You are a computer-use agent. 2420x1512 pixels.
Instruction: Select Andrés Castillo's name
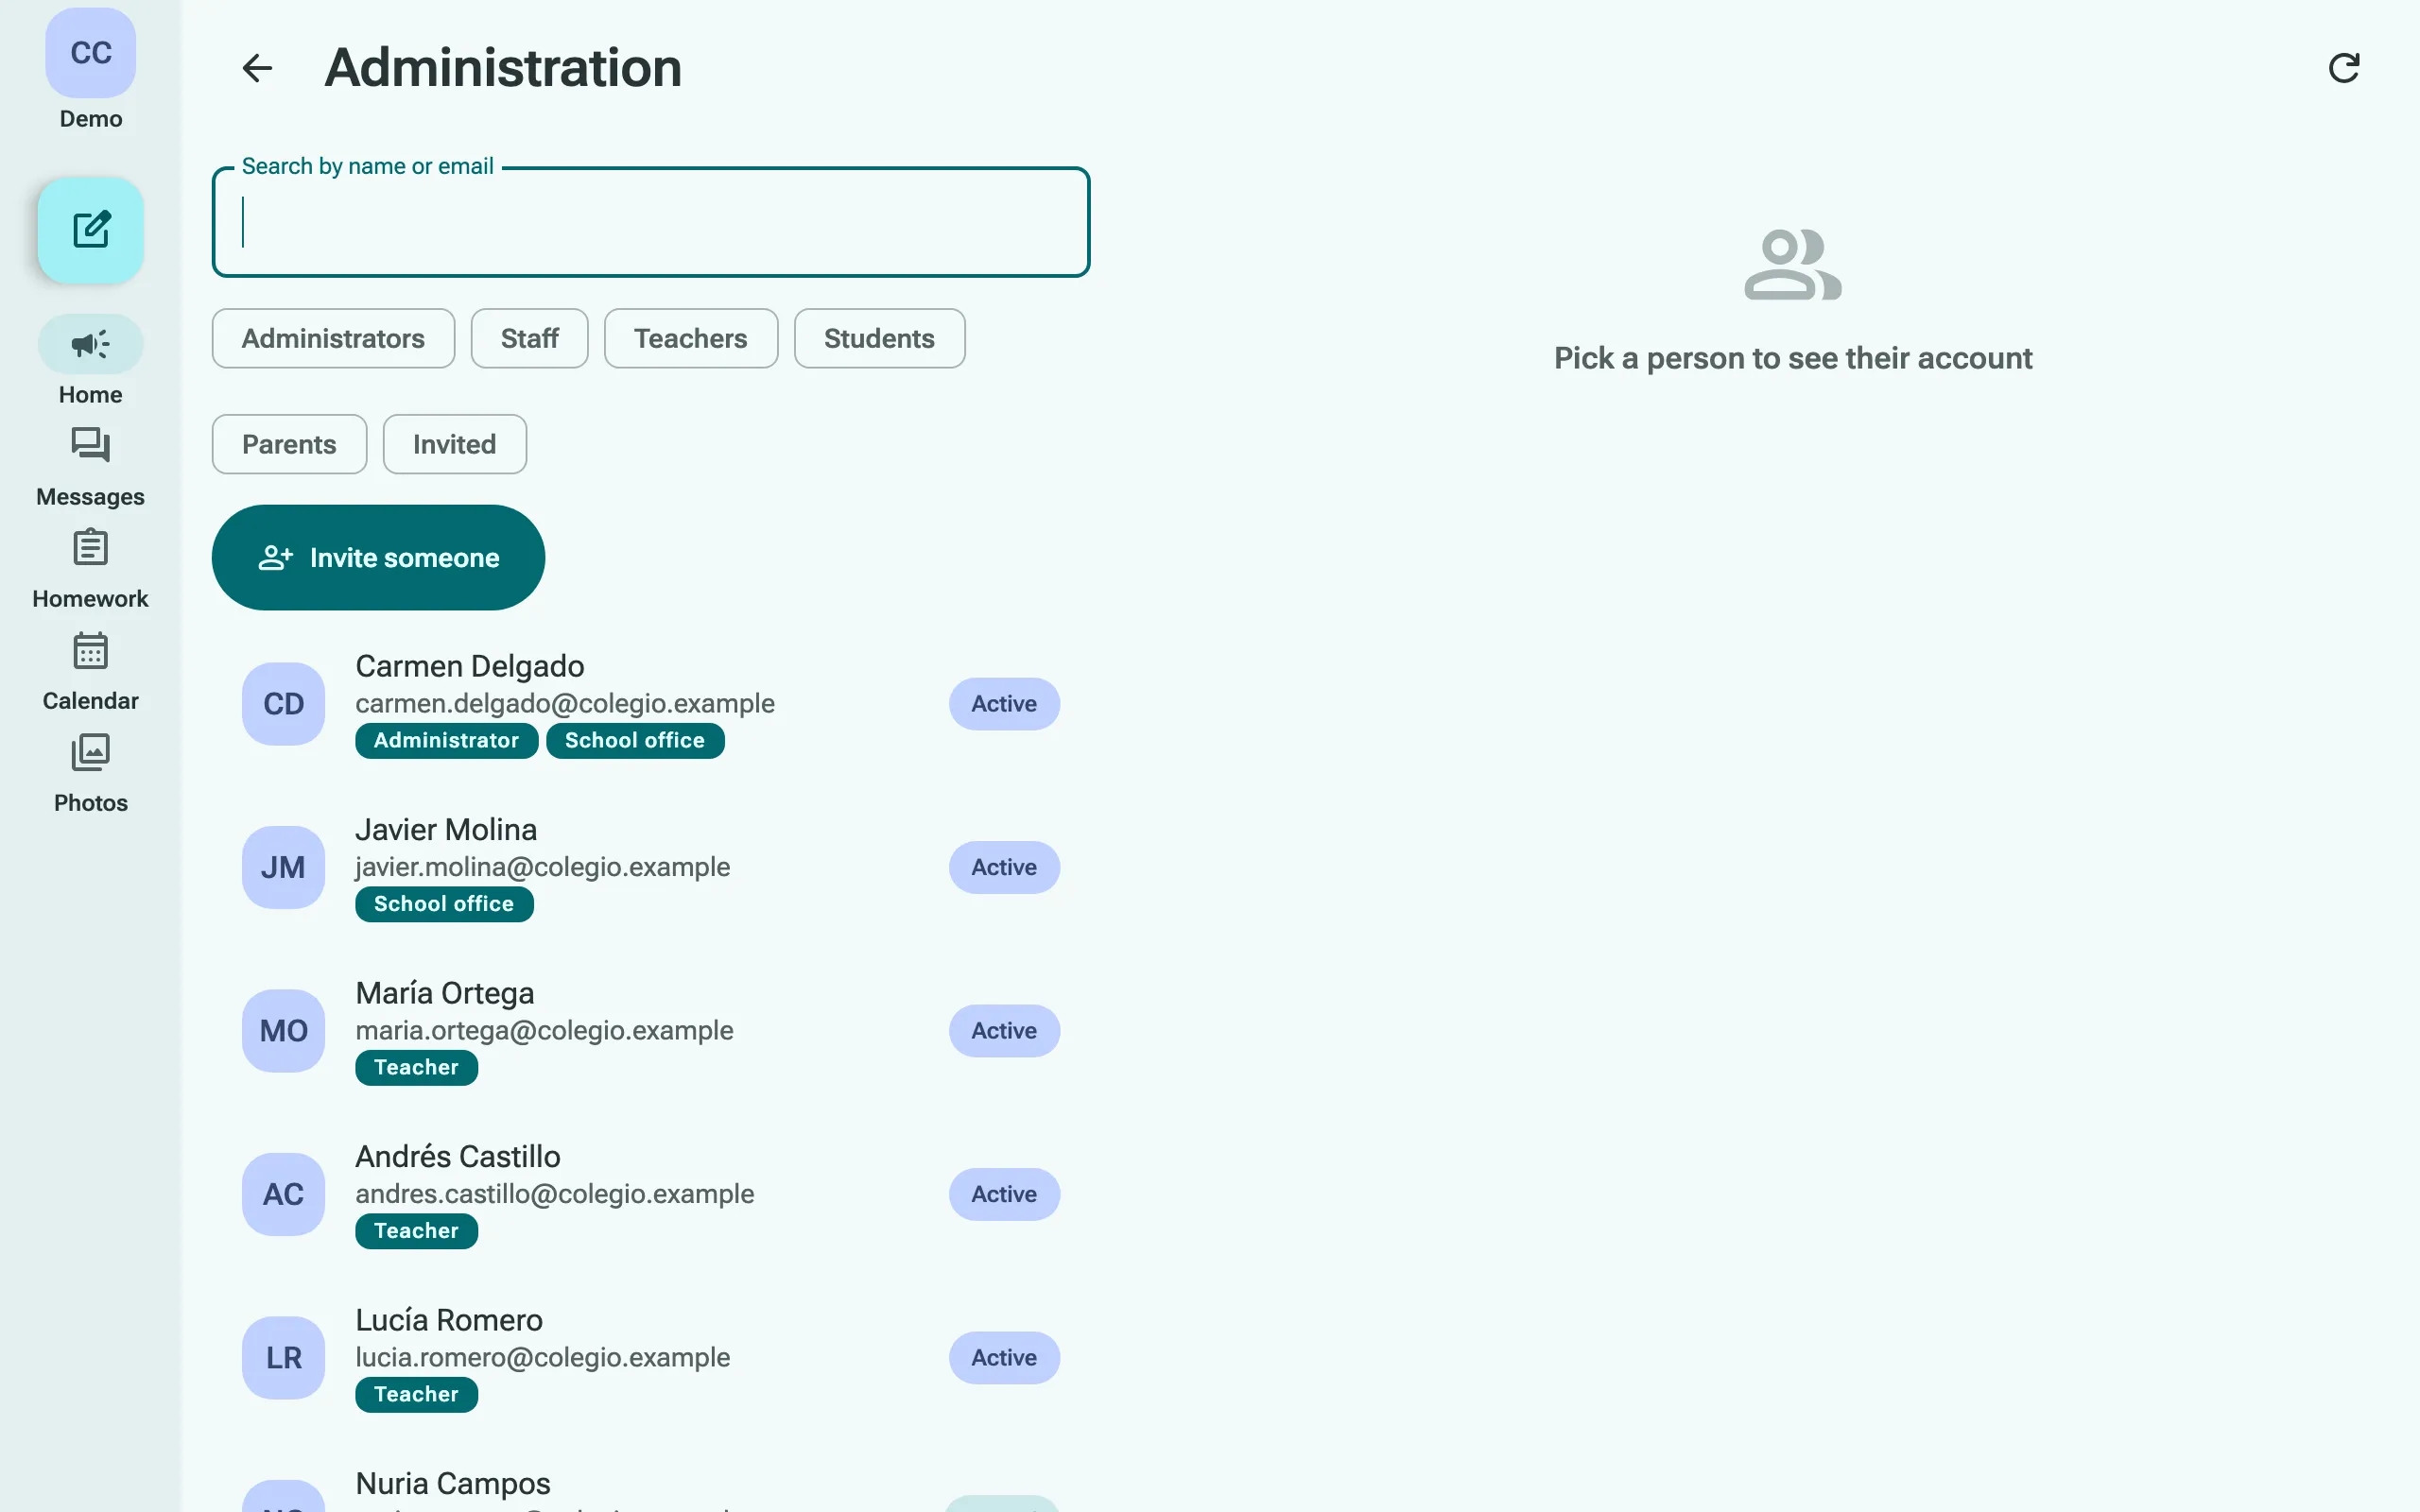[458, 1156]
